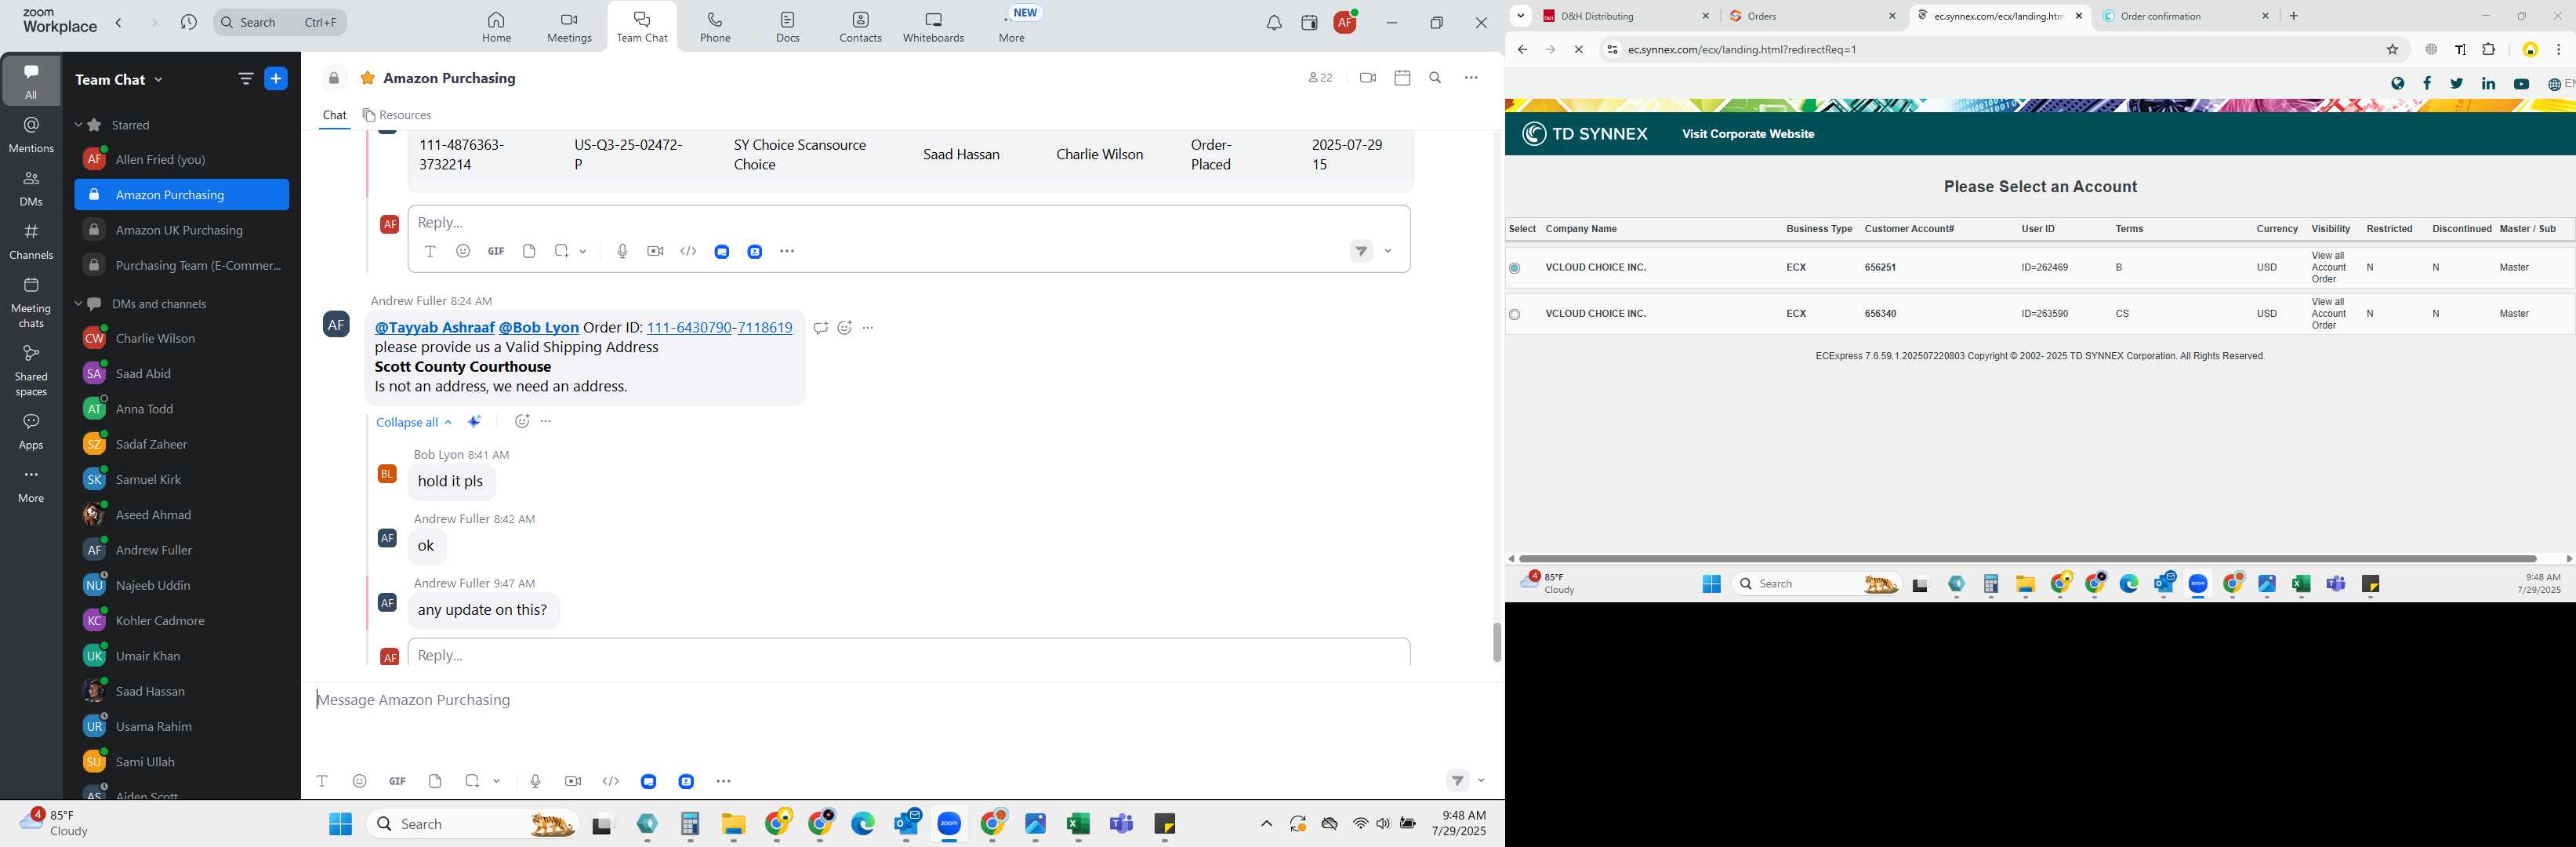The height and width of the screenshot is (847, 2576).
Task: Open the Mentions view in Zoom sidebar
Action: tap(31, 135)
